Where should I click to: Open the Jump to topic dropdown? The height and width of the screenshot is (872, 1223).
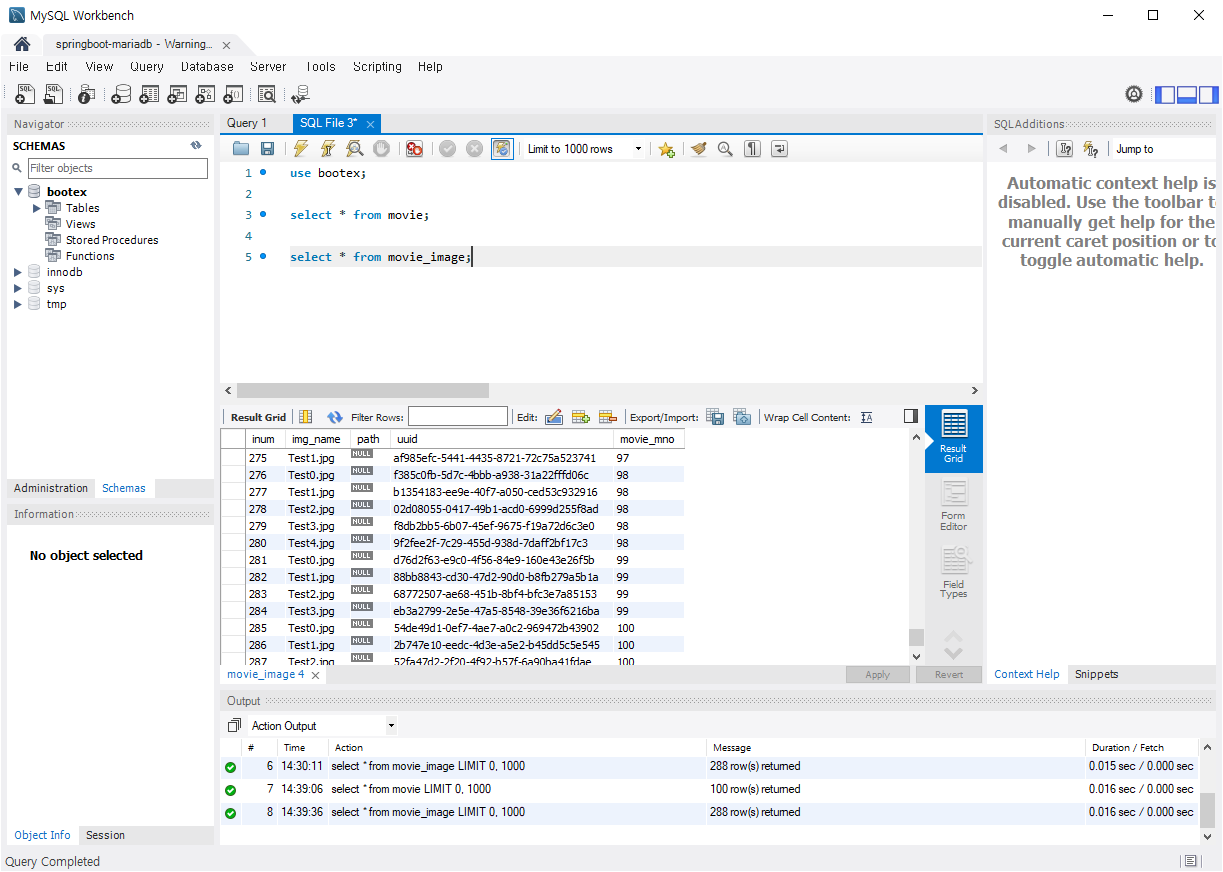tap(1166, 149)
